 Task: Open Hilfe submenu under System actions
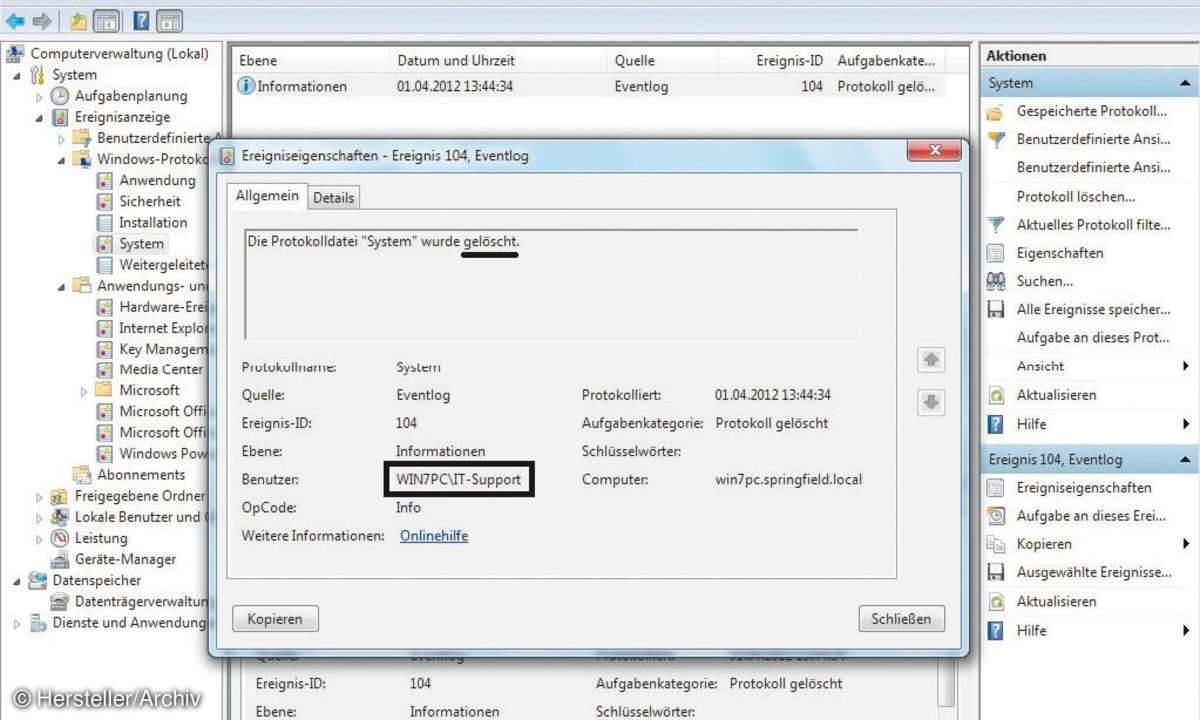(x=1031, y=424)
